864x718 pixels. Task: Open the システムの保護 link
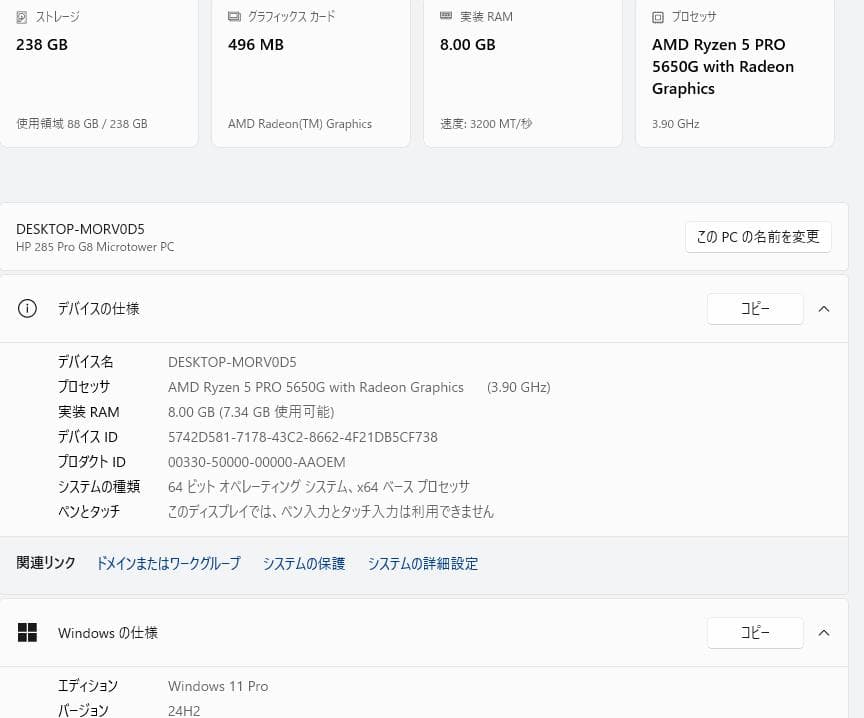[x=304, y=563]
